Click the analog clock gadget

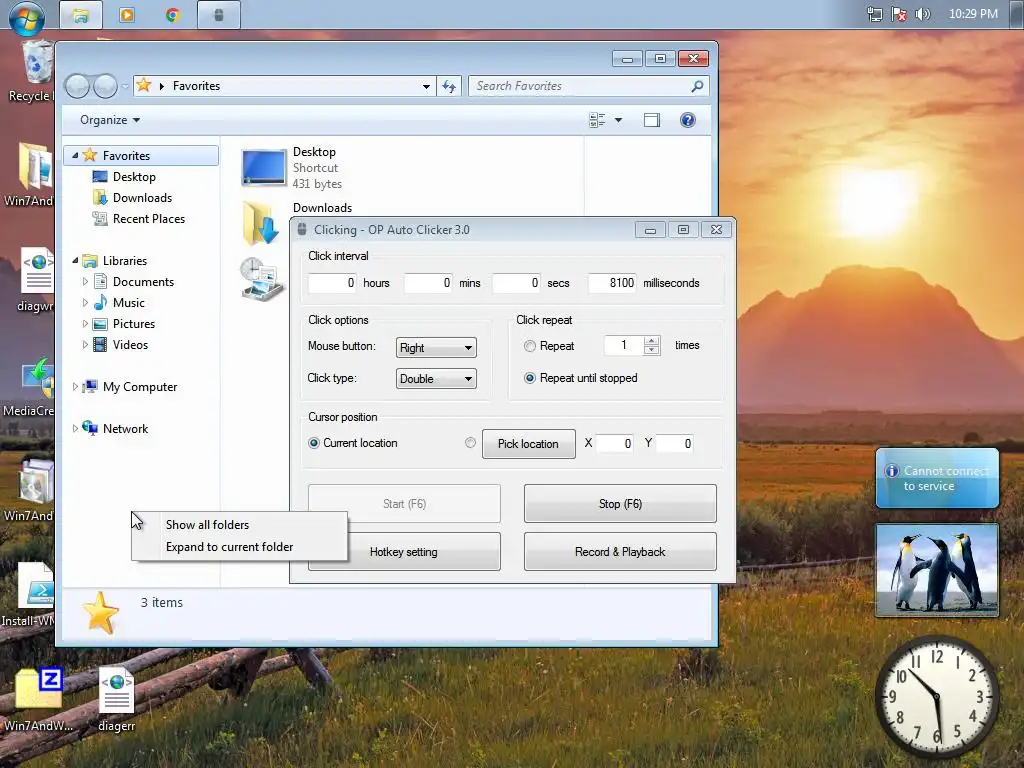(x=937, y=696)
